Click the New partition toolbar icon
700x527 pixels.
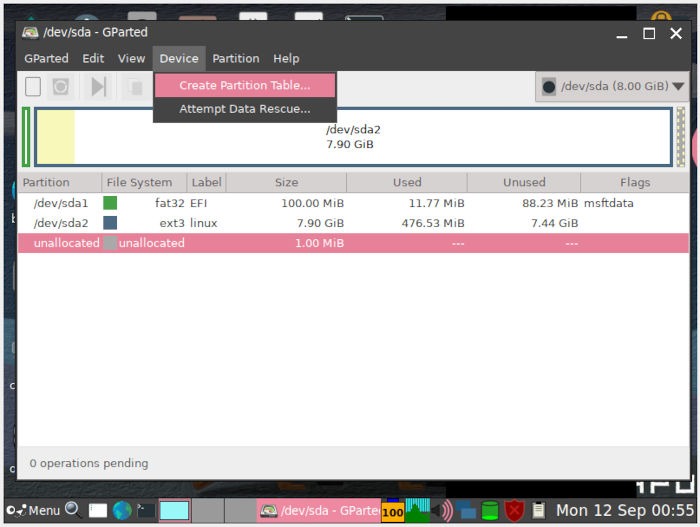coord(33,87)
